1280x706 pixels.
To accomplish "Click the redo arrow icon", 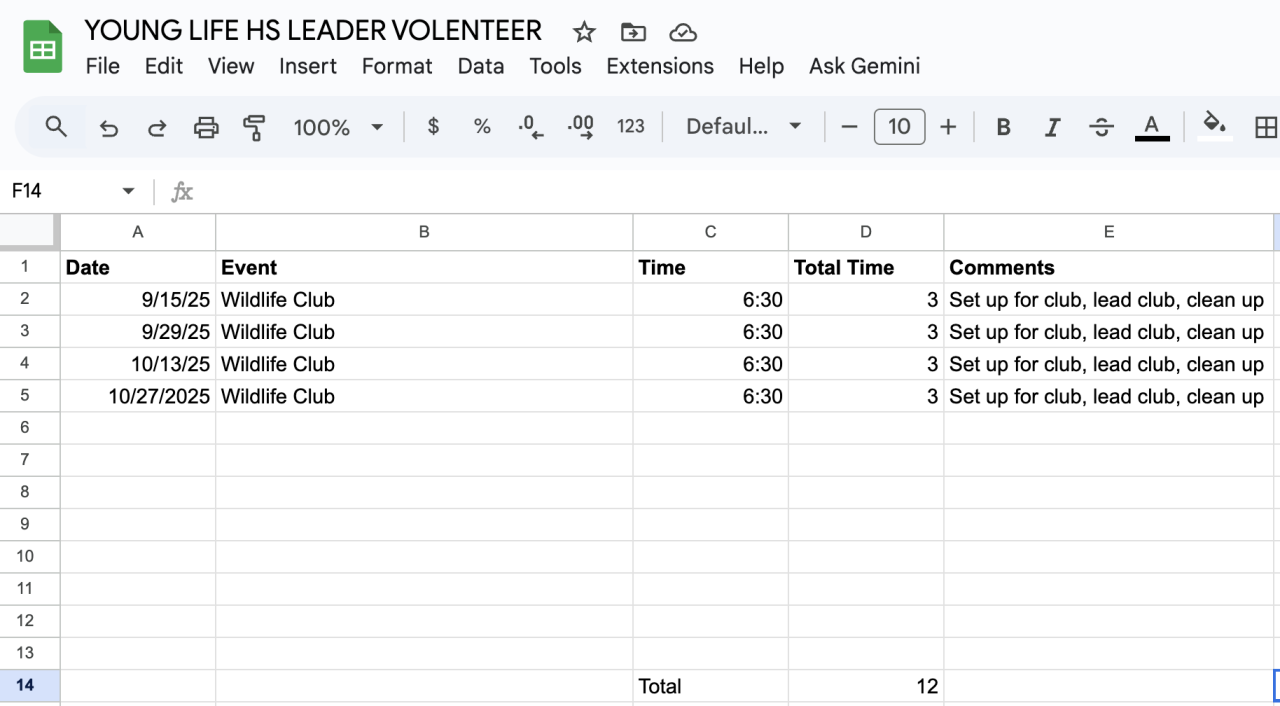I will pyautogui.click(x=157, y=127).
